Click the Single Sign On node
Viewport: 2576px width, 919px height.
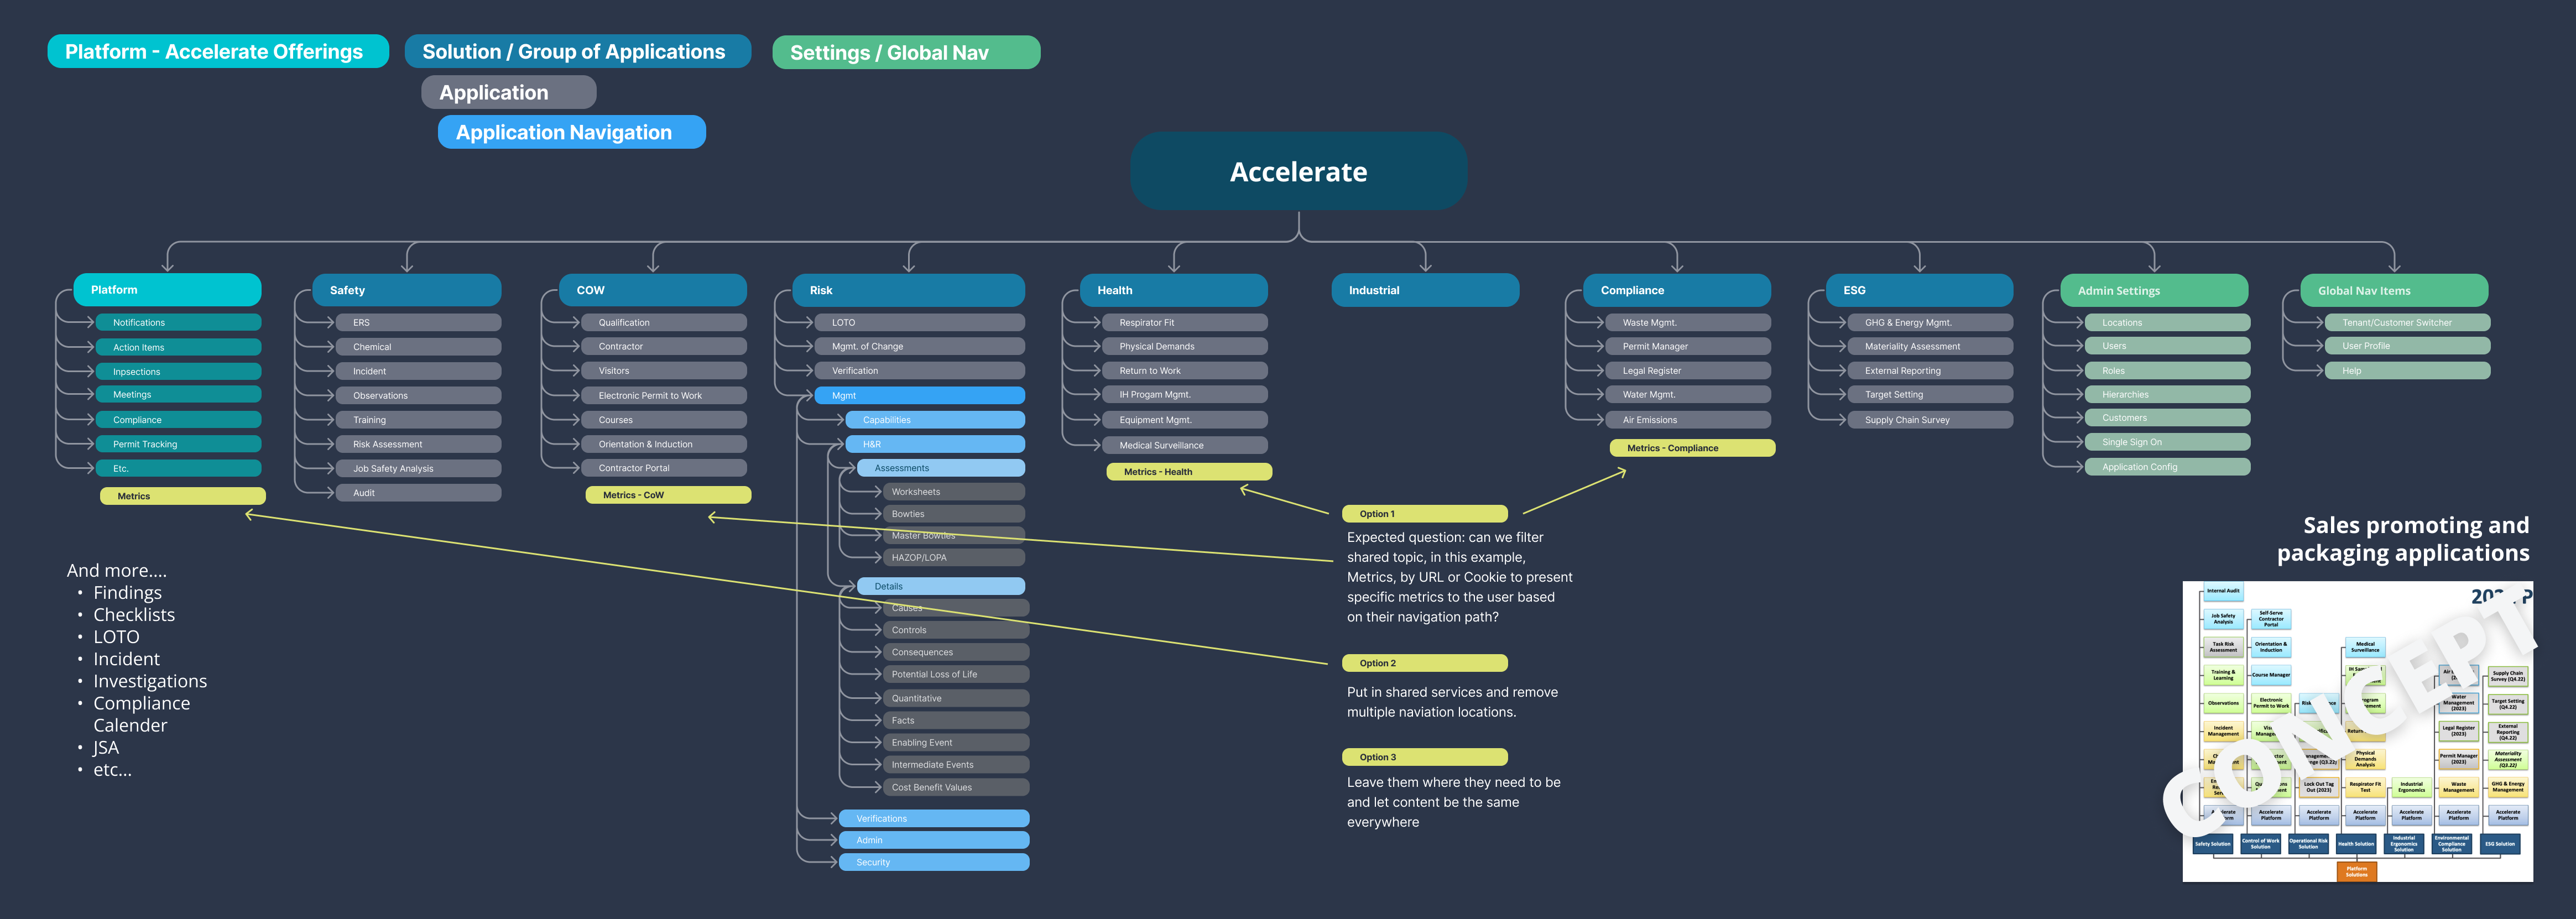pyautogui.click(x=2168, y=442)
